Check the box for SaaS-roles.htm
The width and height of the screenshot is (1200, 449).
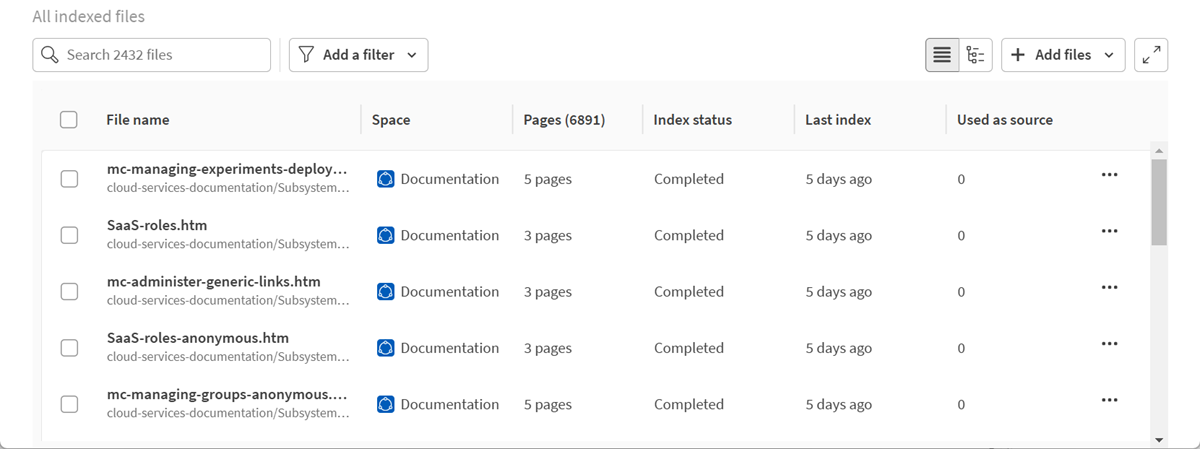[69, 235]
